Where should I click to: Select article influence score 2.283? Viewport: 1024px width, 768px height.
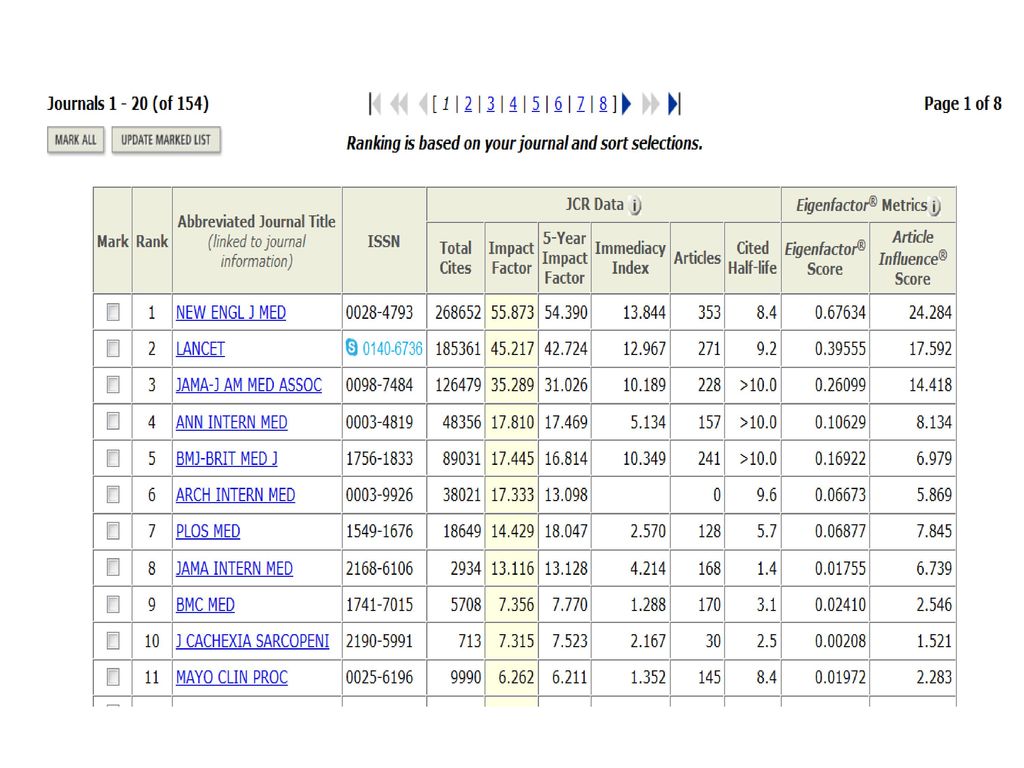[x=934, y=678]
